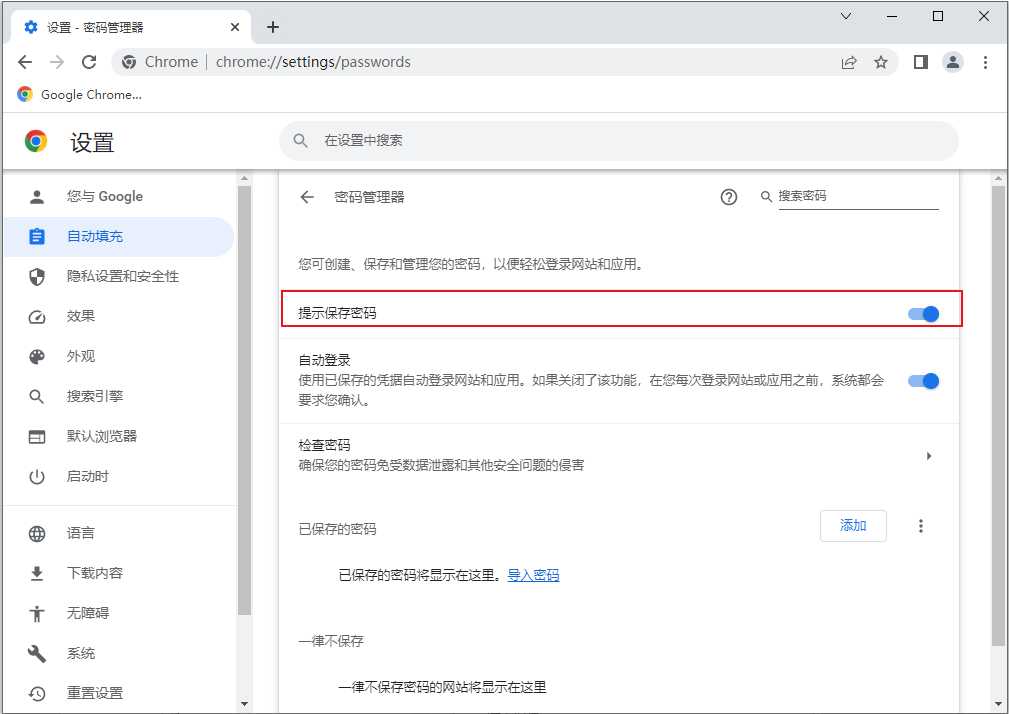Click the magnifier icon in settings search
This screenshot has height=714, width=1009.
(301, 140)
